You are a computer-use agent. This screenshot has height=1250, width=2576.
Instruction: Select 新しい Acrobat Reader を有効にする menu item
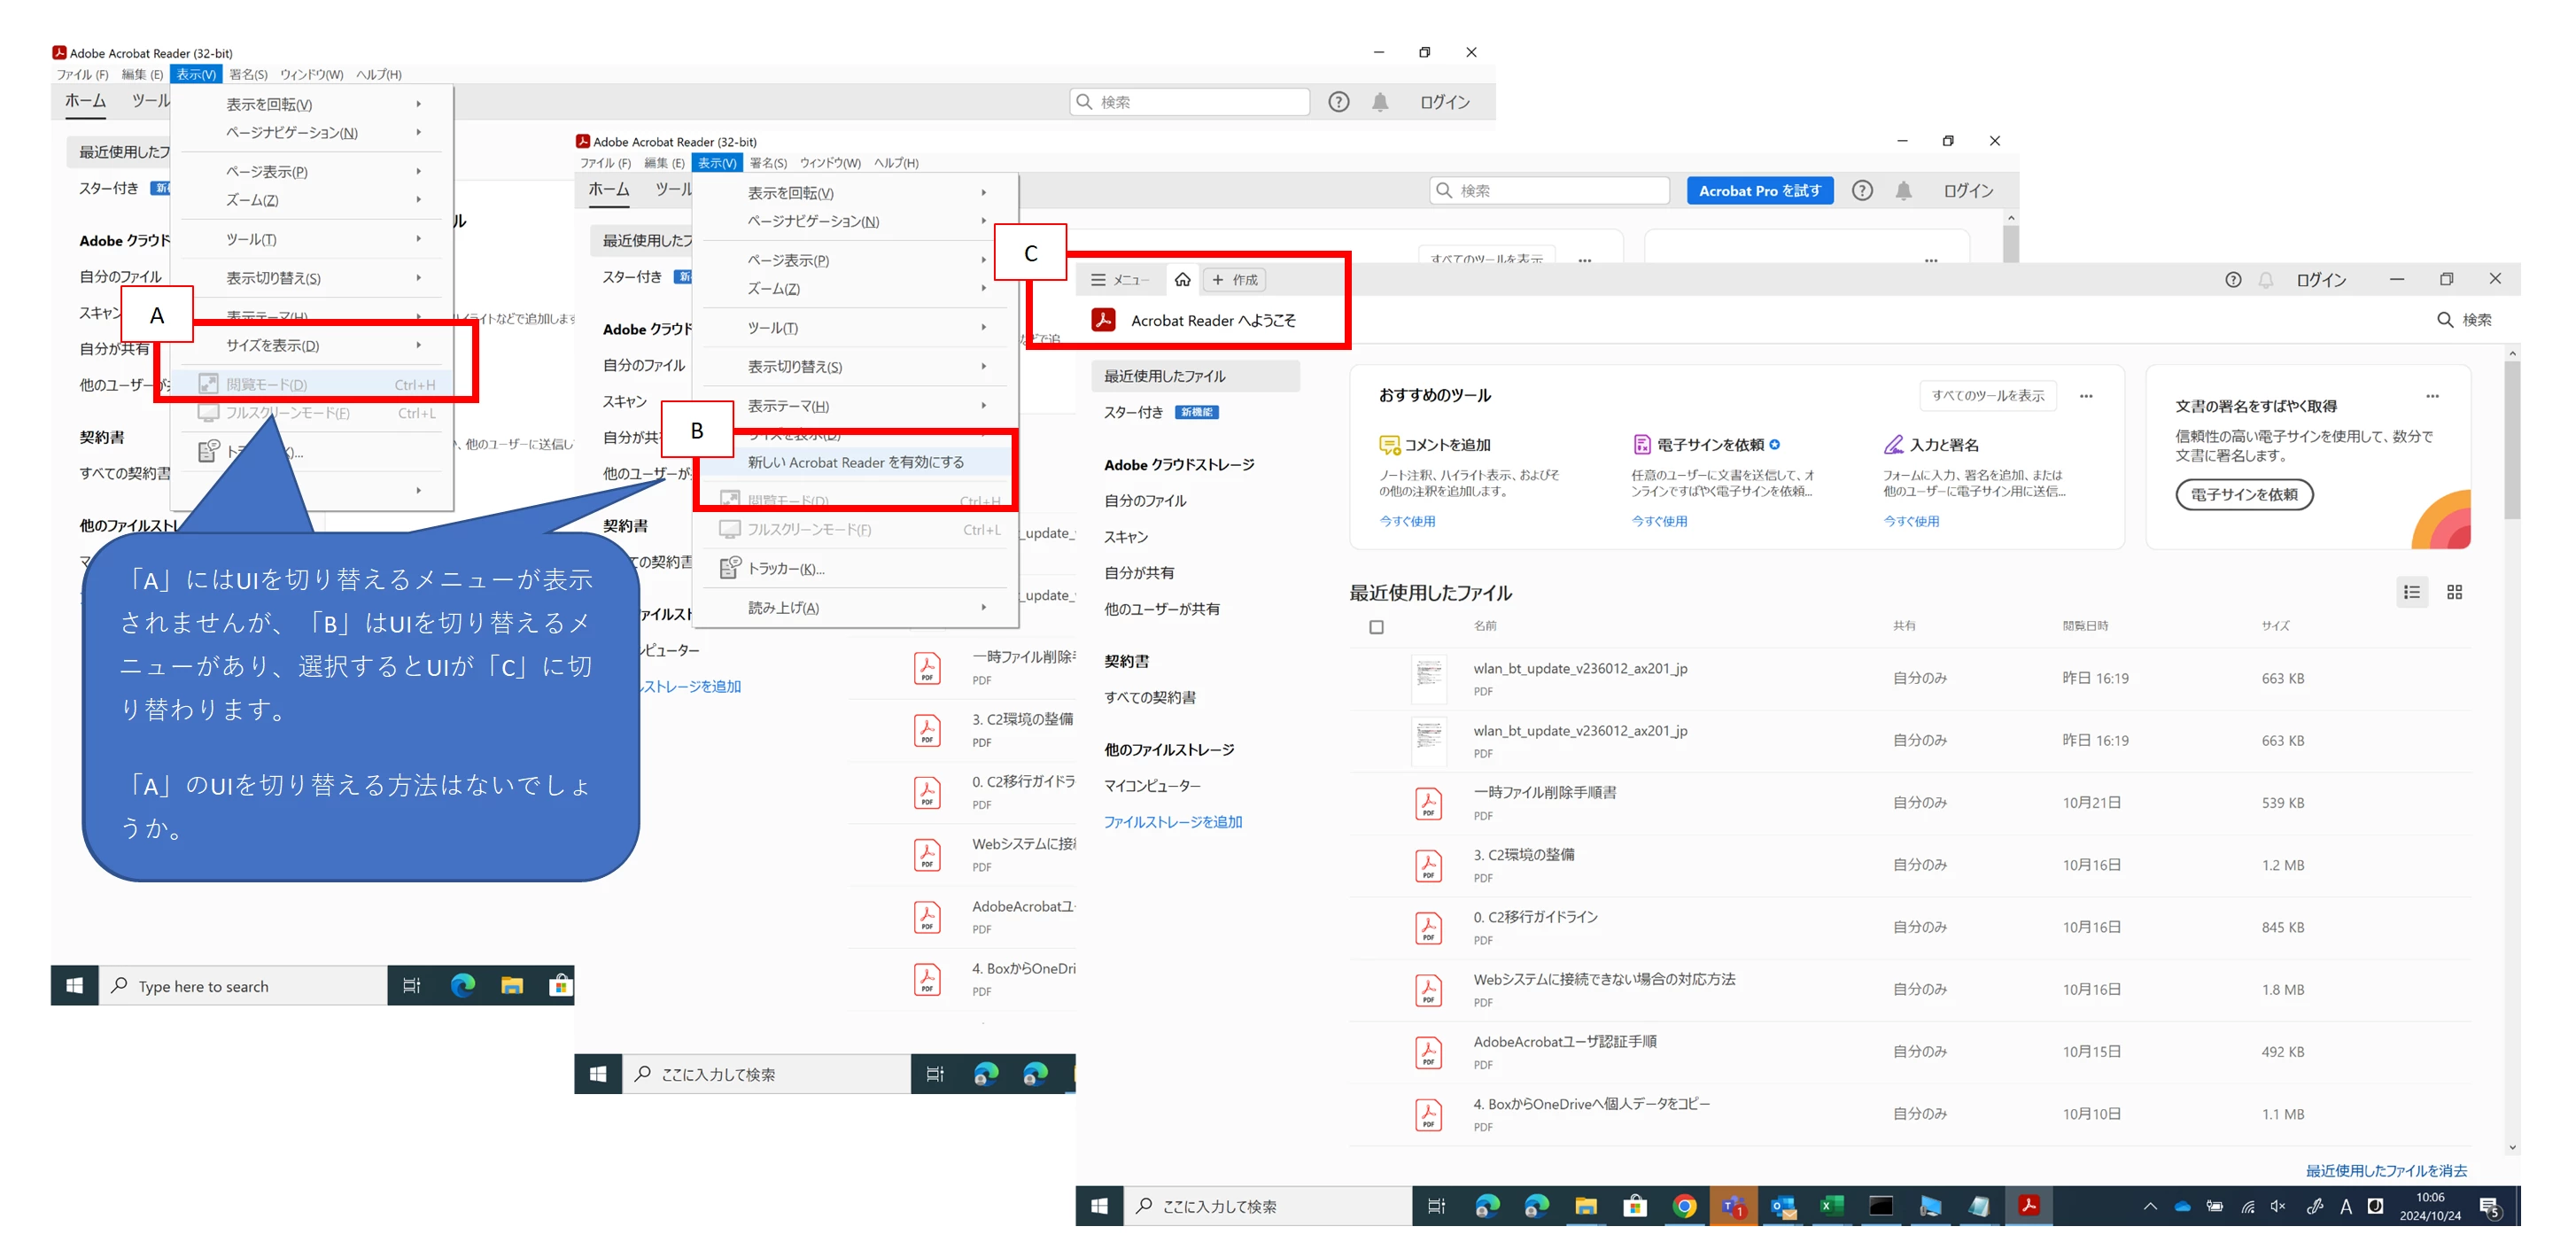[x=855, y=462]
